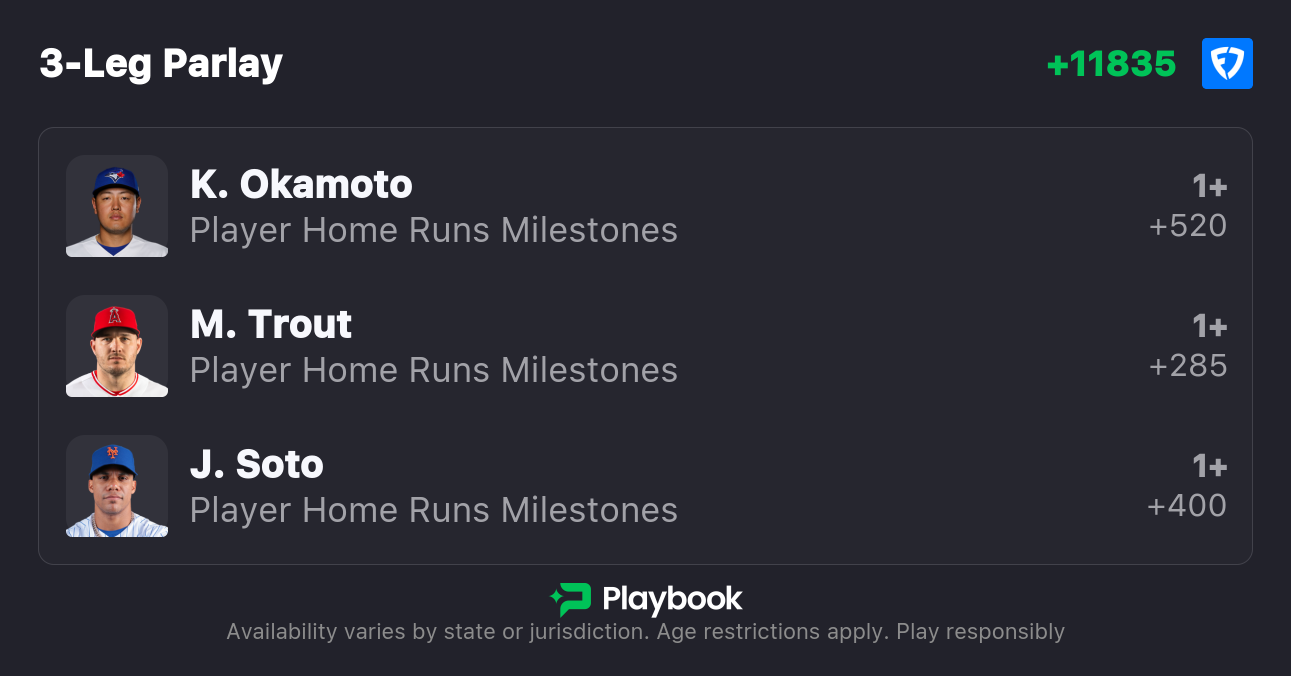
Task: Open J. Soto's player headshot
Action: pyautogui.click(x=117, y=486)
